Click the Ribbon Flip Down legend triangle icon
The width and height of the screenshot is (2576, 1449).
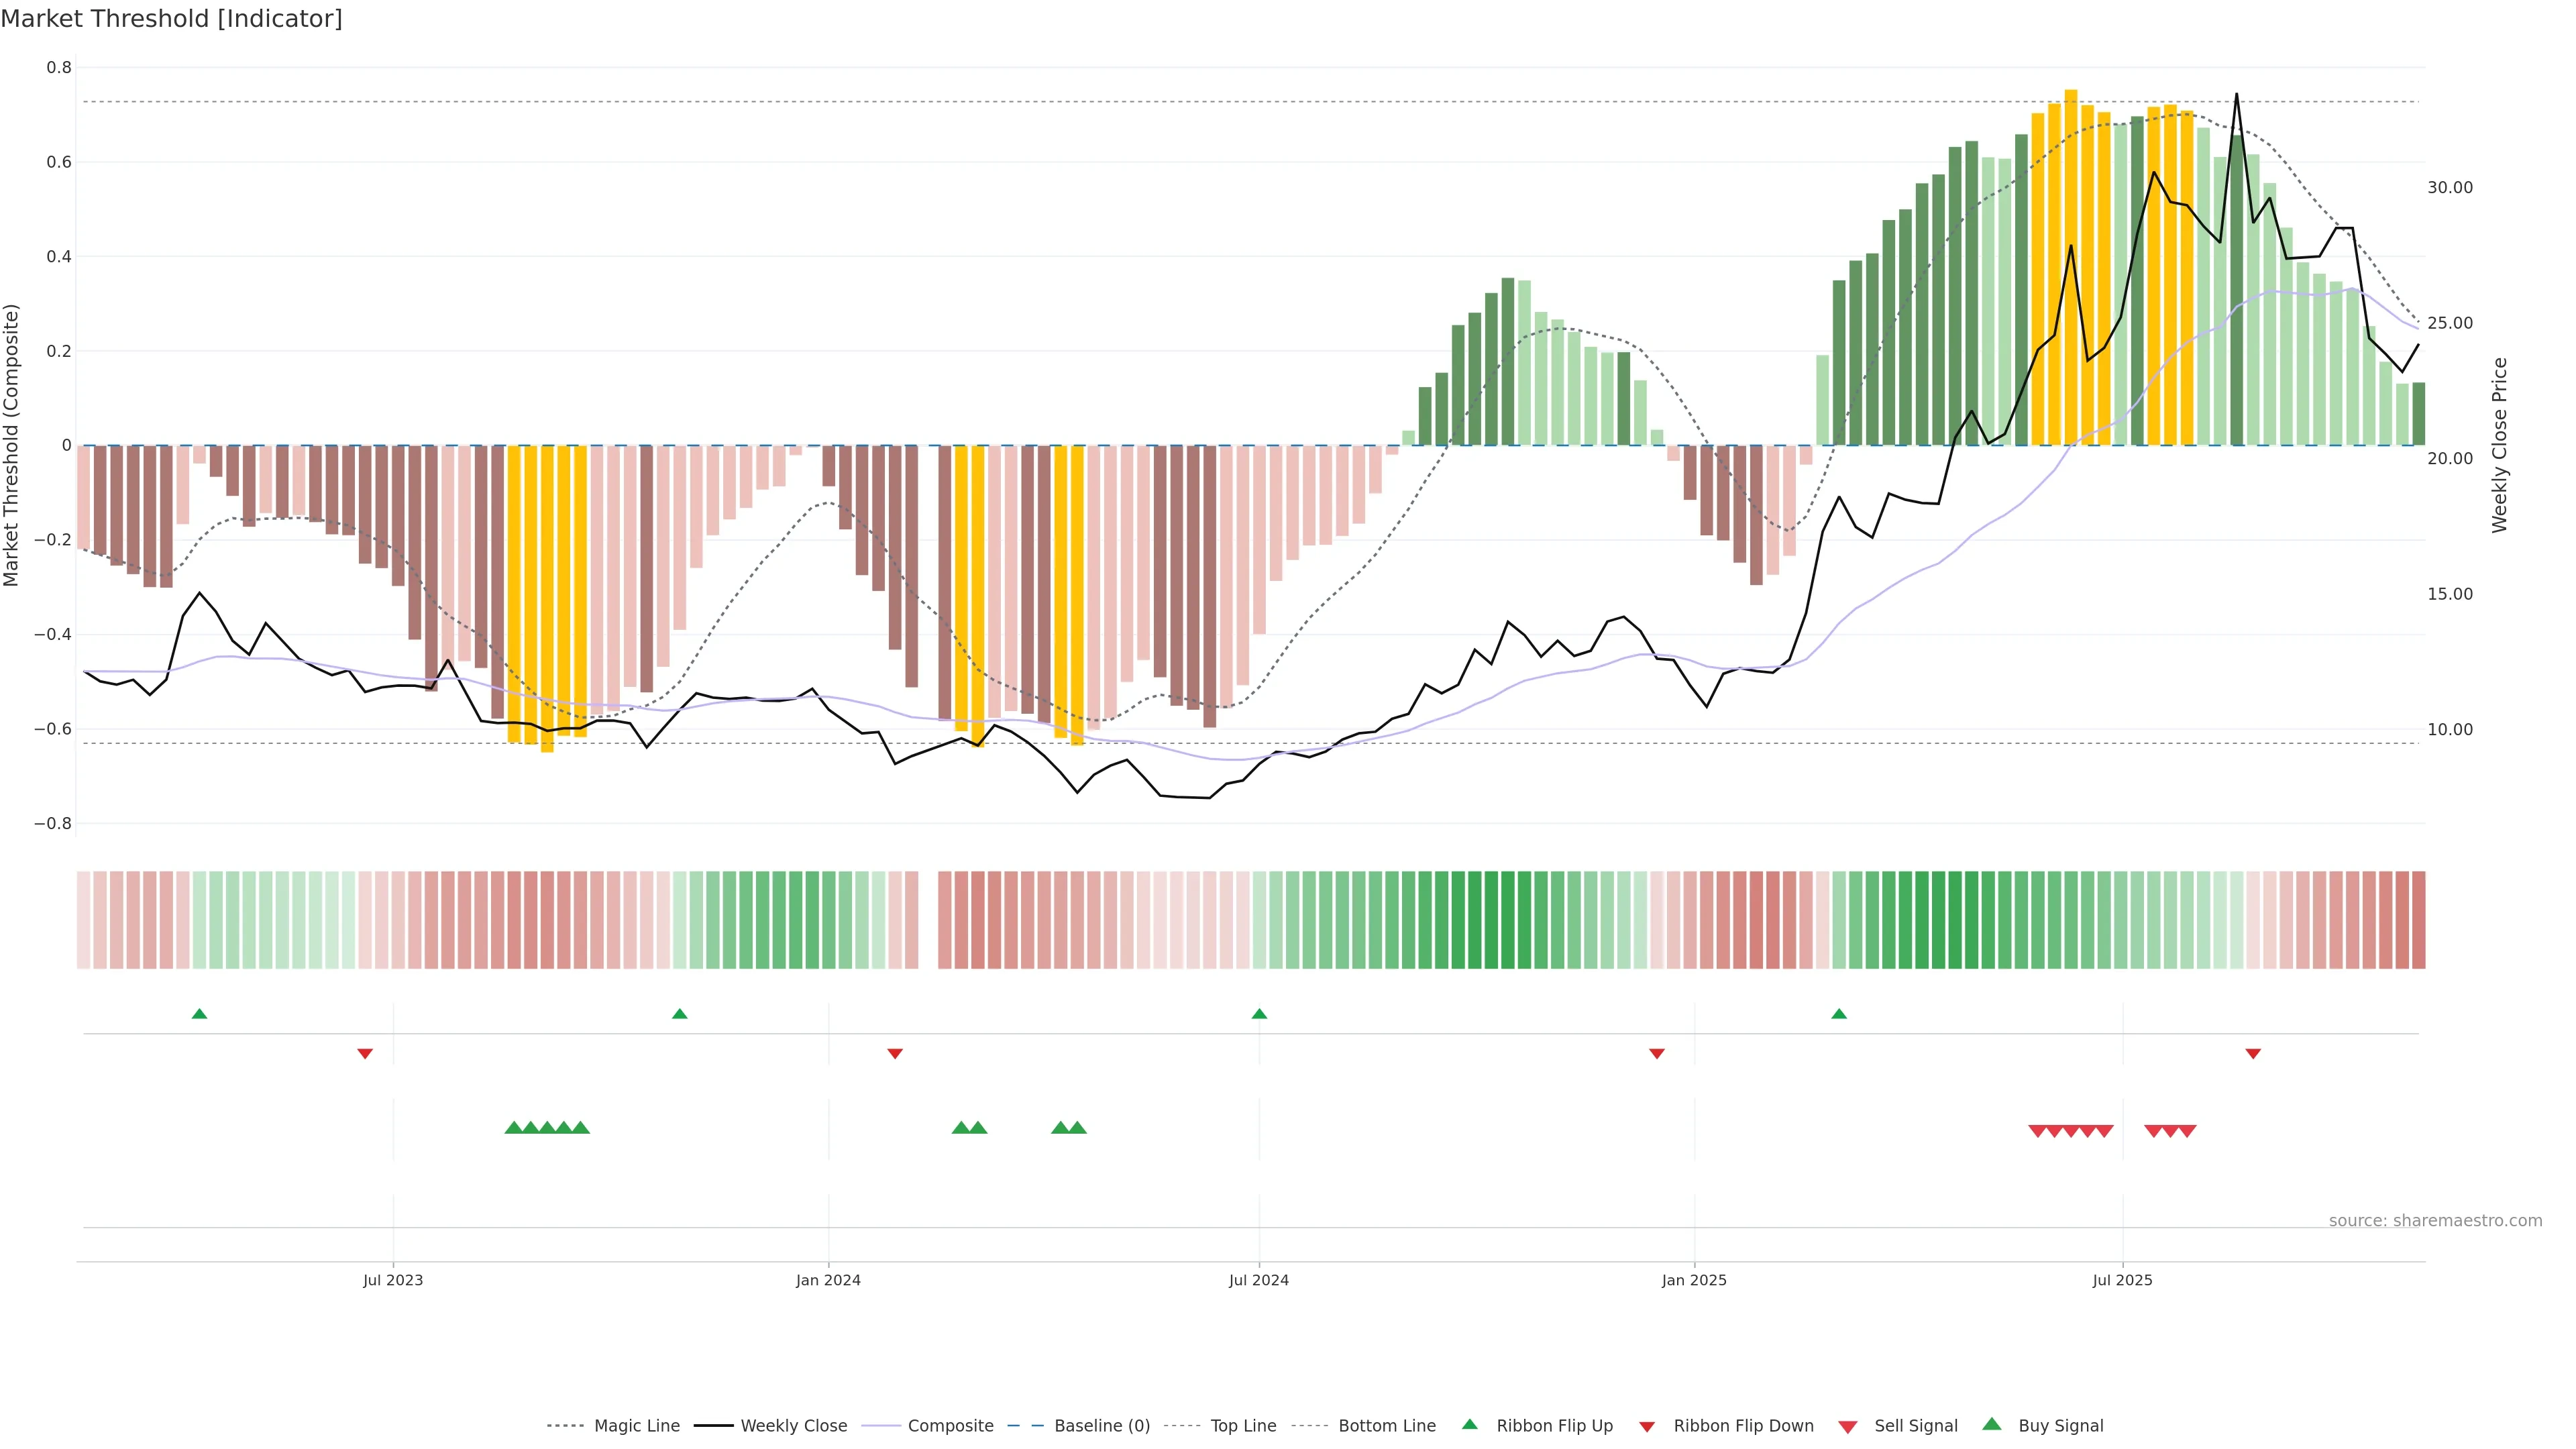click(x=1647, y=1427)
